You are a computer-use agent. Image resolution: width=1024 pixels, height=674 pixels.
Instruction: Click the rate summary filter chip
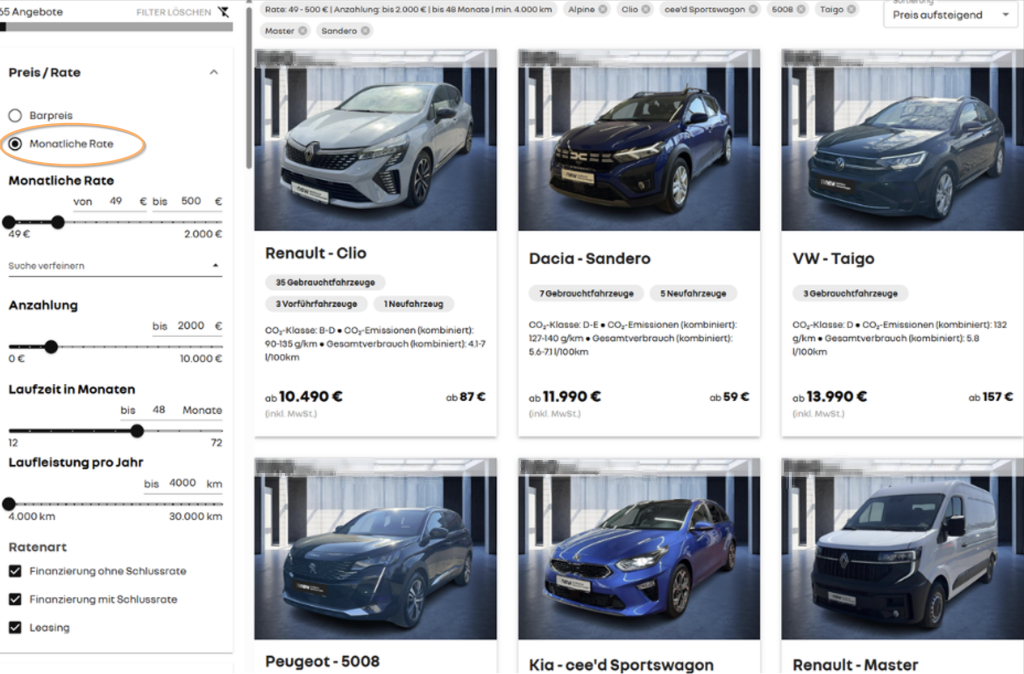[408, 9]
